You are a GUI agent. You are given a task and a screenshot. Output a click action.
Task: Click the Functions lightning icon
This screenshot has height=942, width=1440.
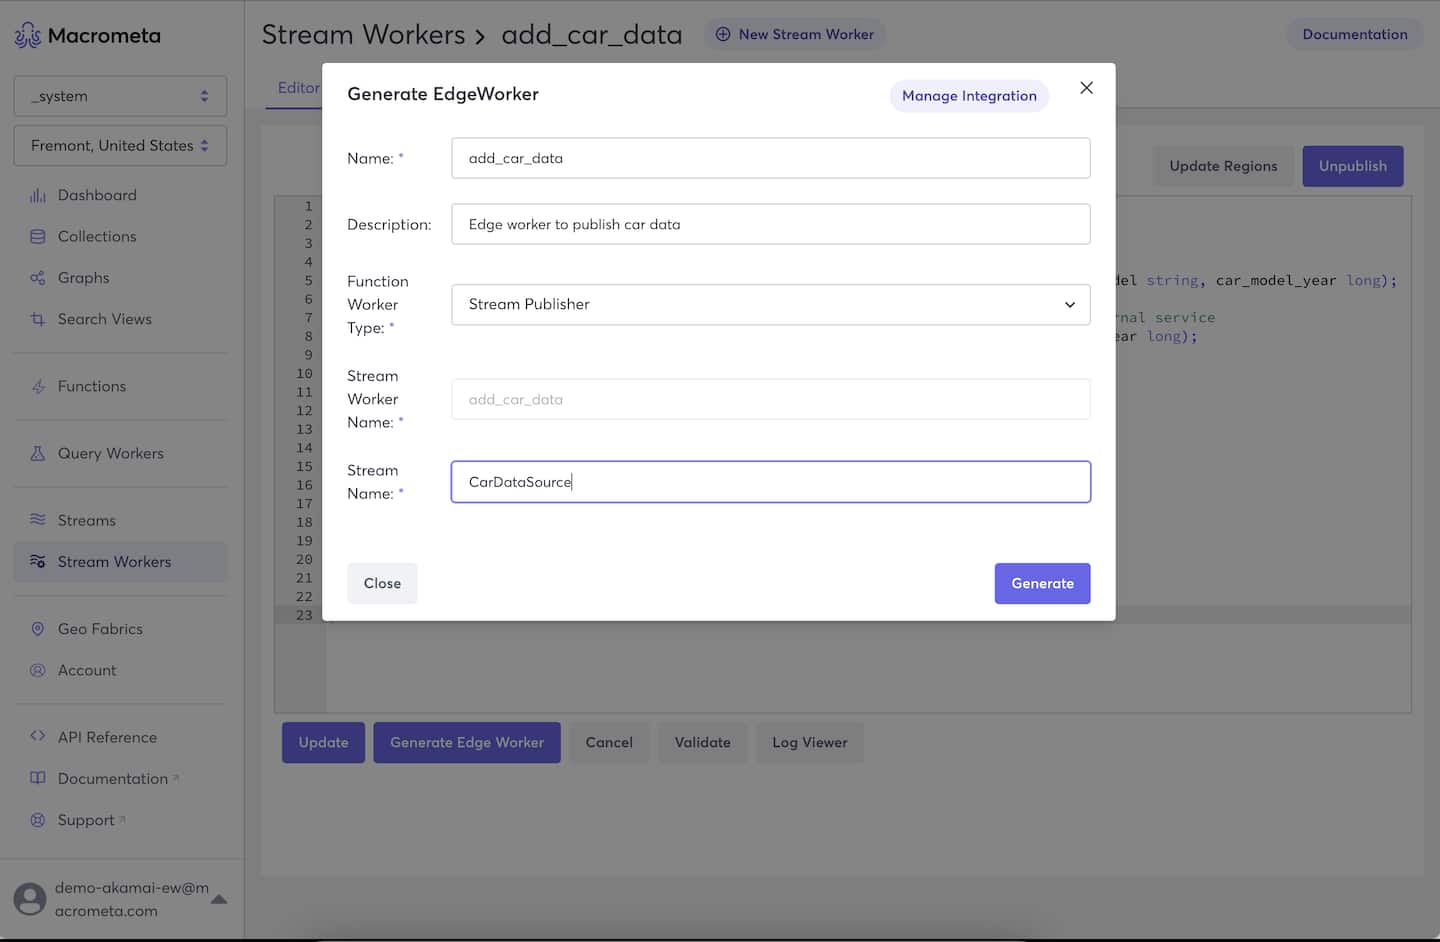(x=38, y=386)
